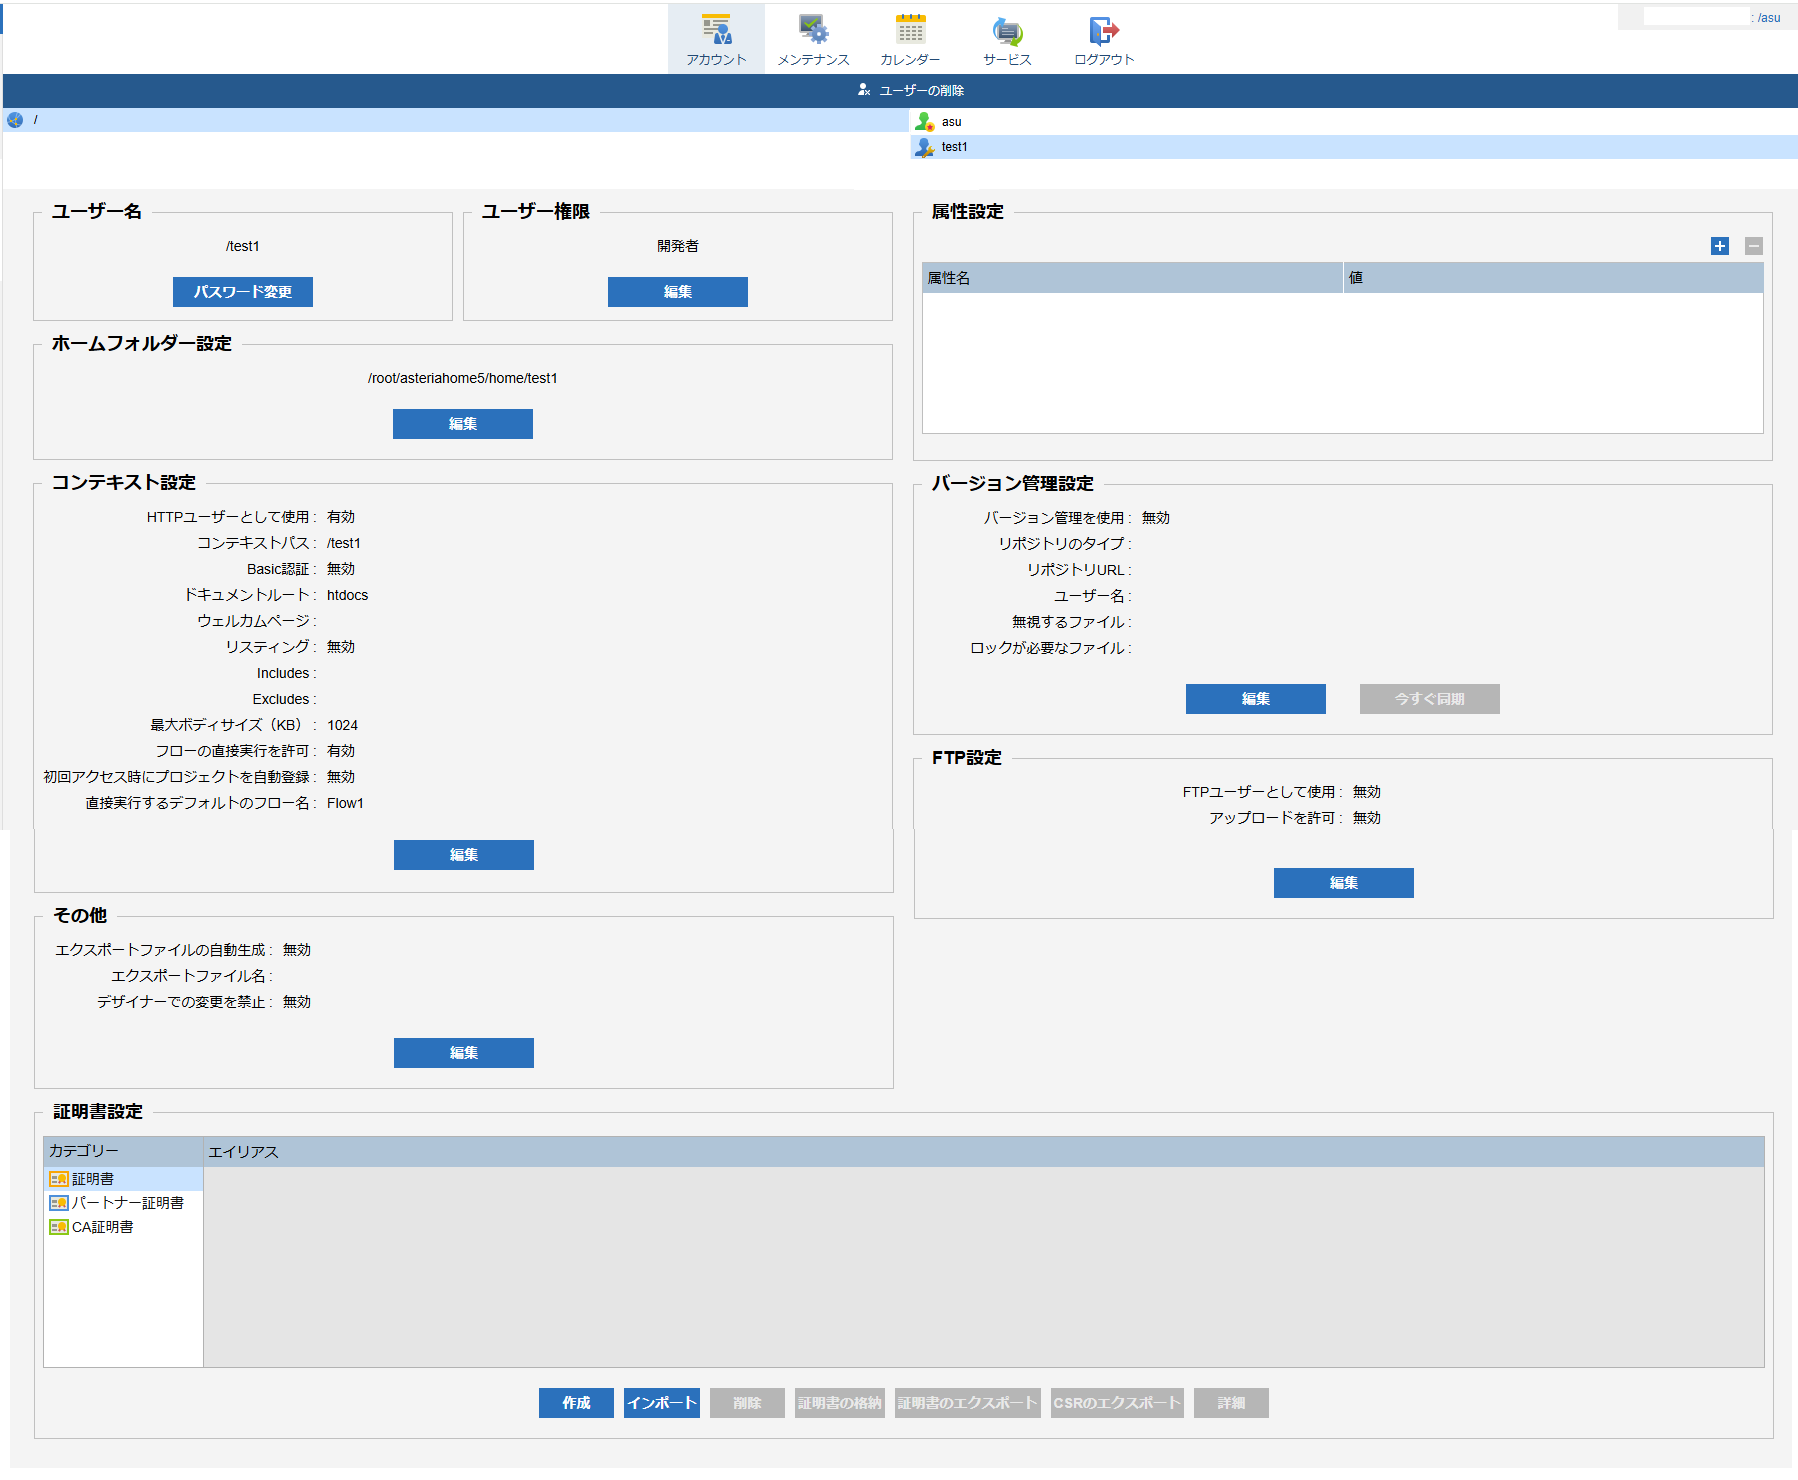The image size is (1798, 1480).
Task: Click 編集 under ホームフォルダー設定
Action: click(463, 424)
